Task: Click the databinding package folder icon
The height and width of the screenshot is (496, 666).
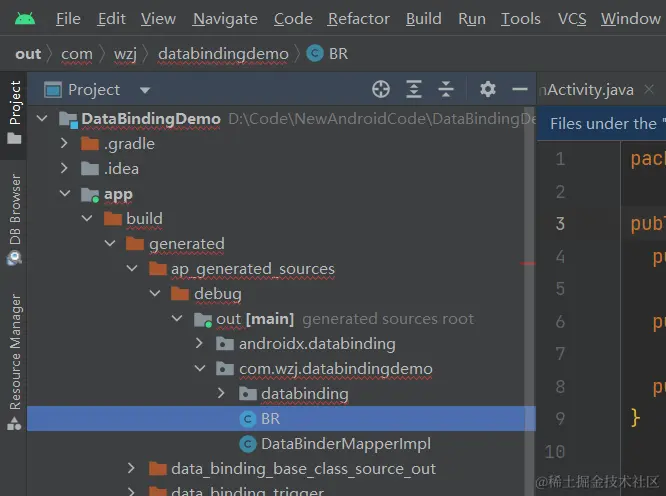Action: coord(248,394)
